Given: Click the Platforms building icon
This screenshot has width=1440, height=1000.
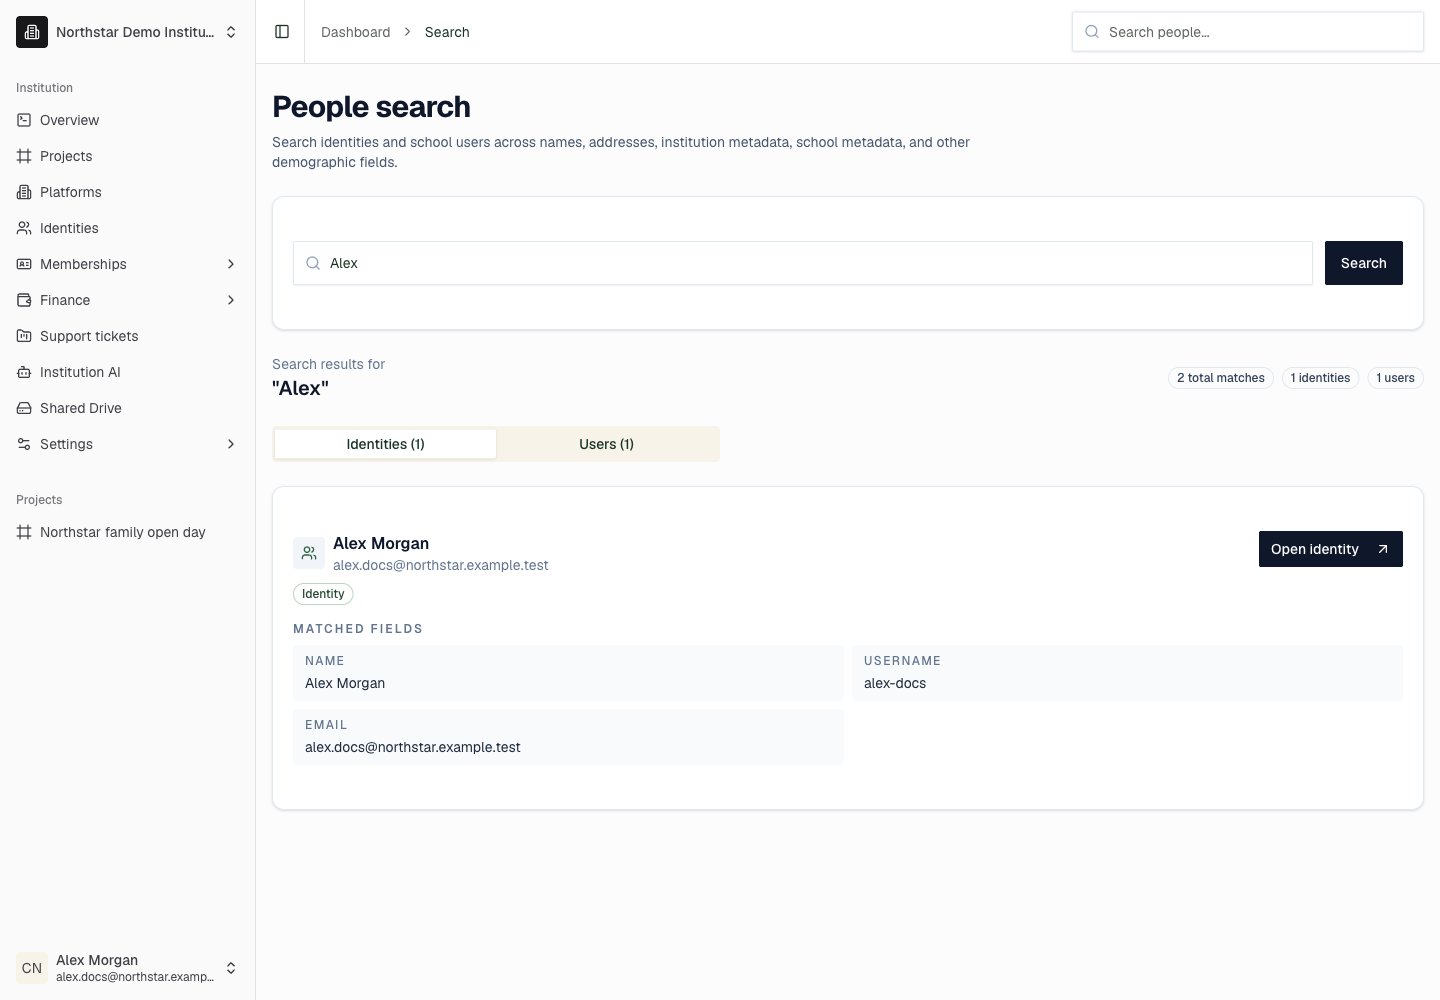Looking at the screenshot, I should click(24, 192).
